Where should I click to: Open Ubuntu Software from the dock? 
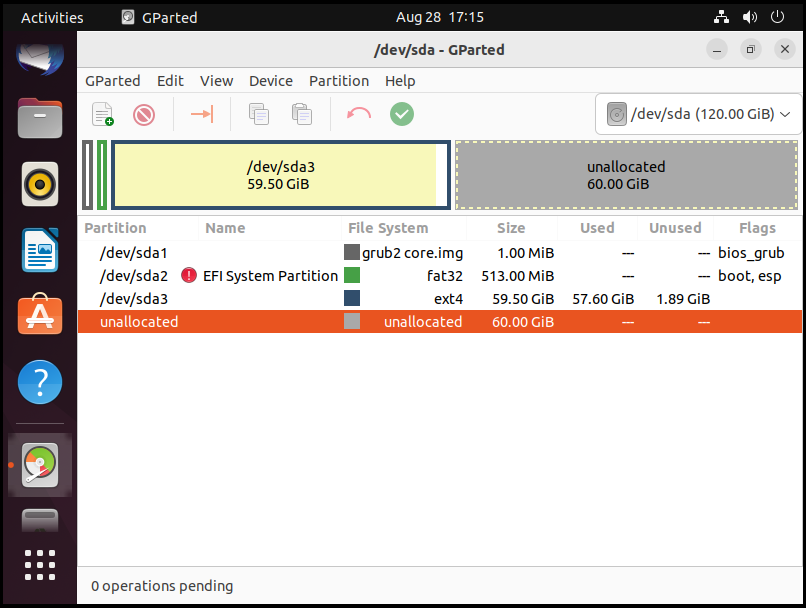click(x=40, y=316)
